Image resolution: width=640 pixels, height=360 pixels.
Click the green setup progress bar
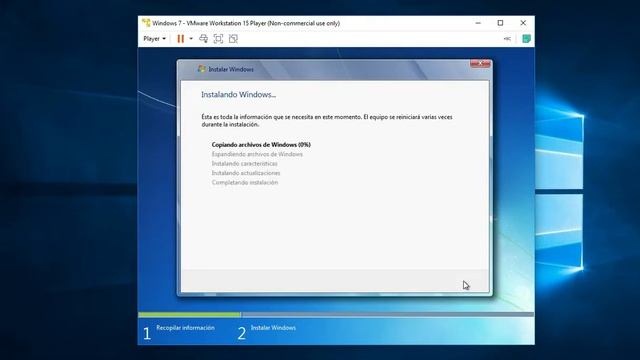pos(189,315)
